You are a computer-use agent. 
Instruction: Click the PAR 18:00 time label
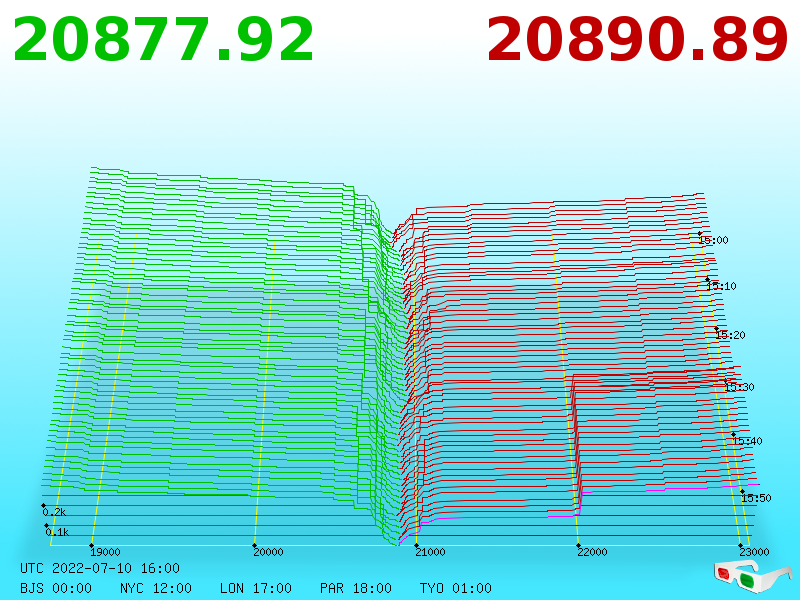click(356, 588)
